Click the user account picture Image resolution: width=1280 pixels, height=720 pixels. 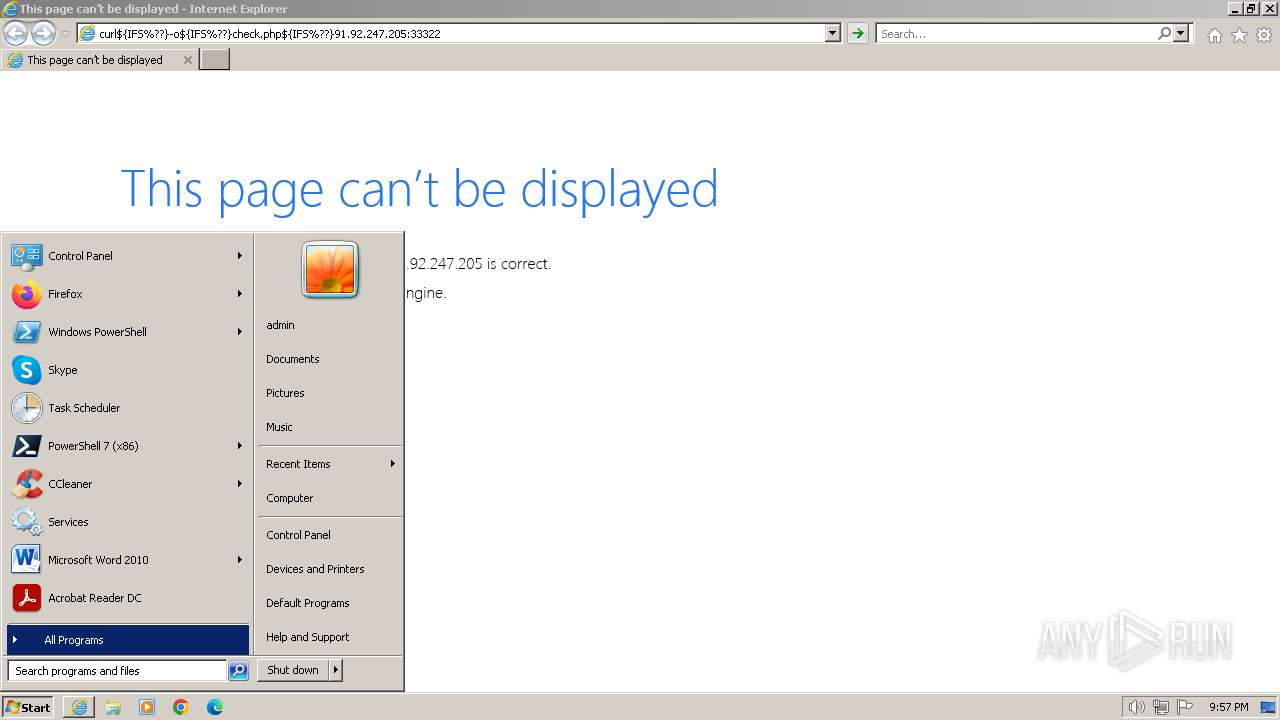point(330,270)
